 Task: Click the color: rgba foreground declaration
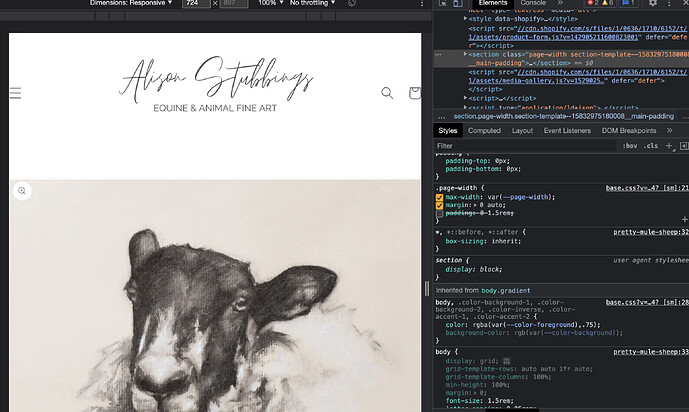(x=523, y=325)
